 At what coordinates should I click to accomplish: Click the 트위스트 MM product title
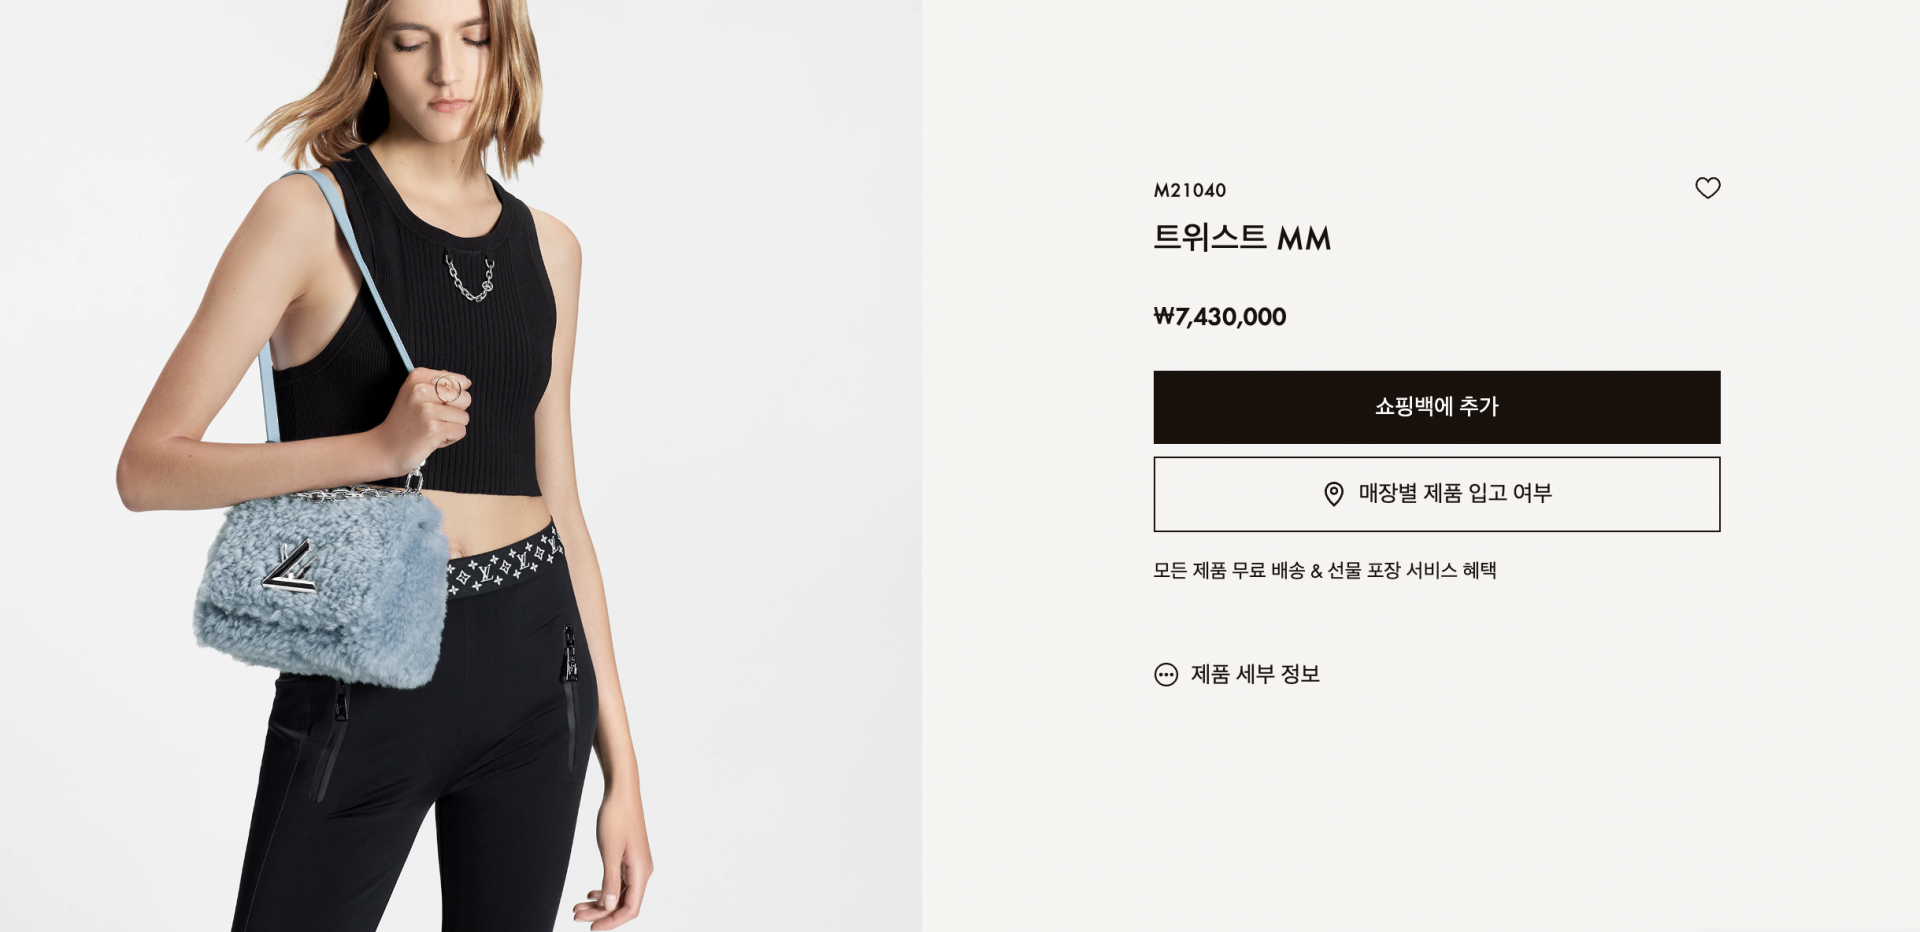[1241, 238]
